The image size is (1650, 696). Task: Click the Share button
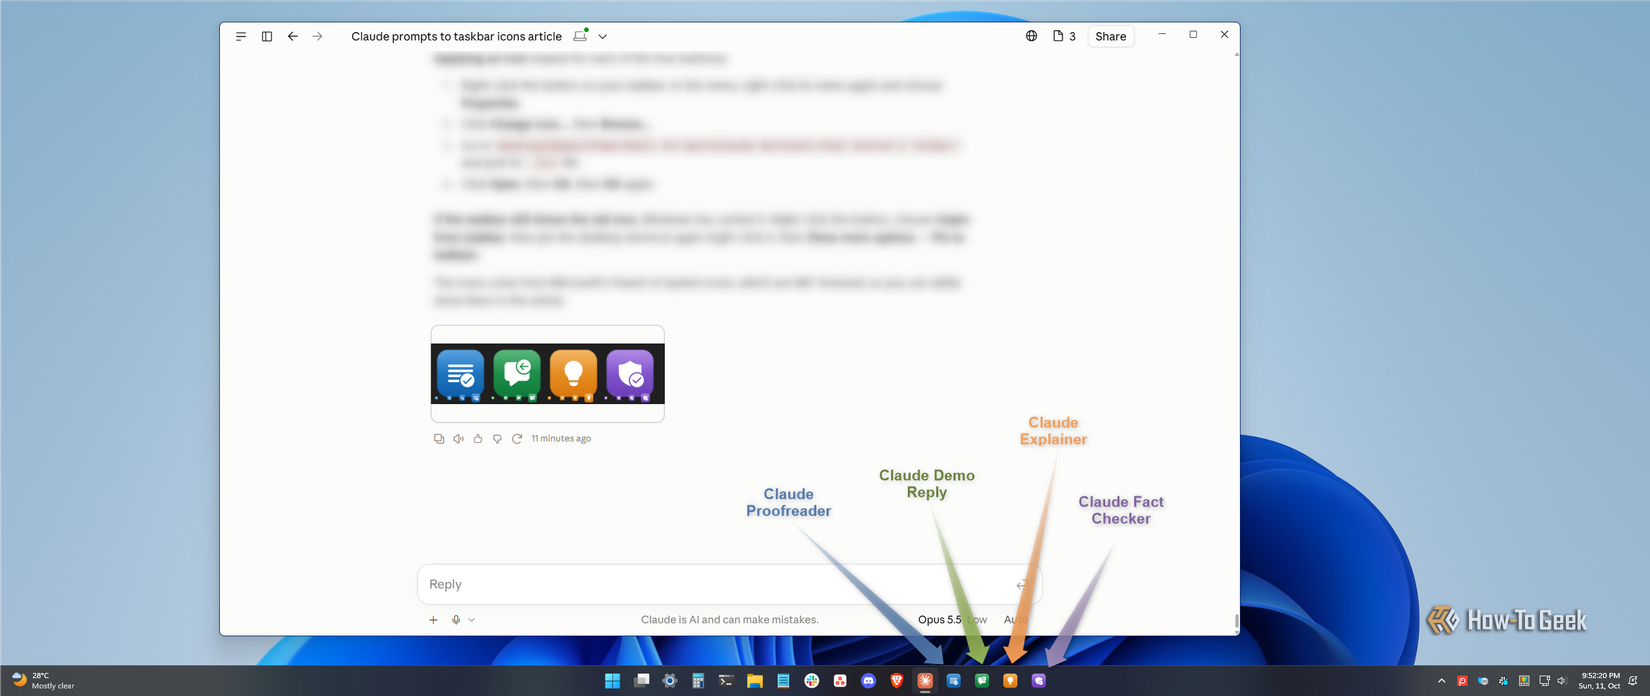point(1110,36)
